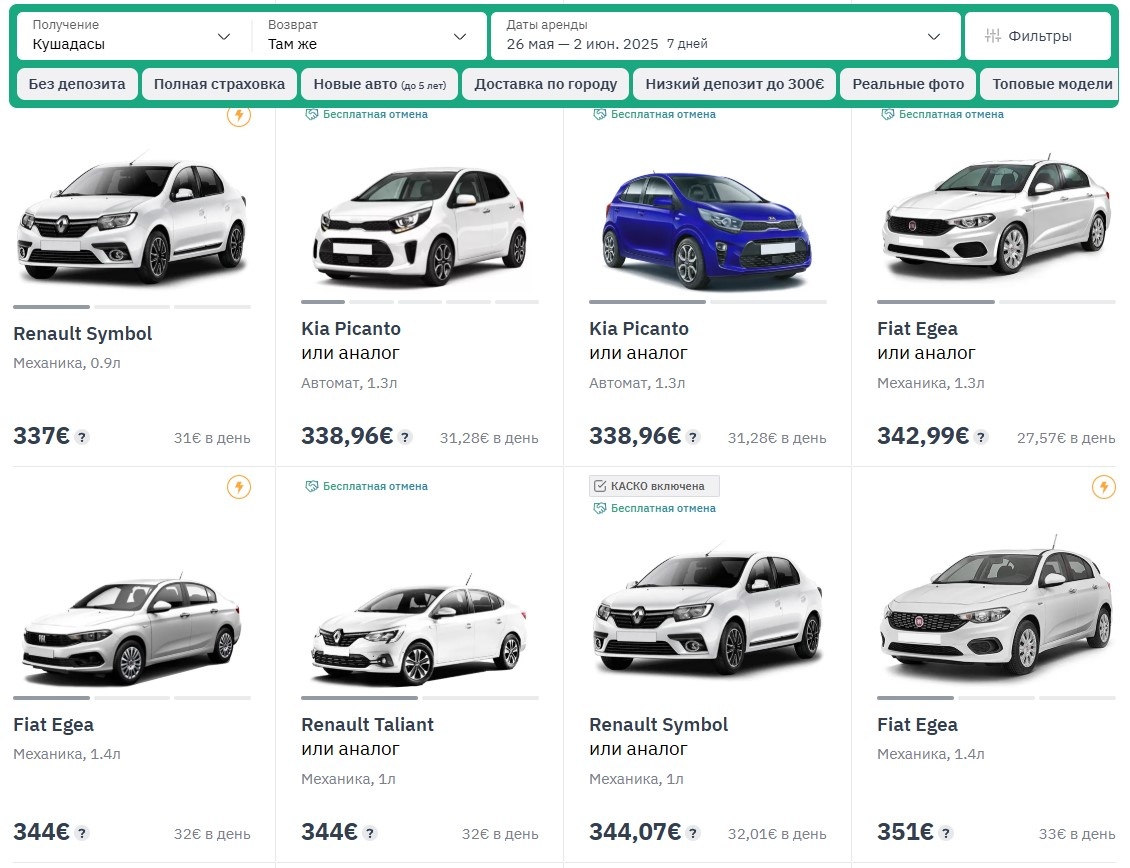Expand the Возврат return location dropdown
Image resolution: width=1130 pixels, height=868 pixels.
pyautogui.click(x=370, y=36)
